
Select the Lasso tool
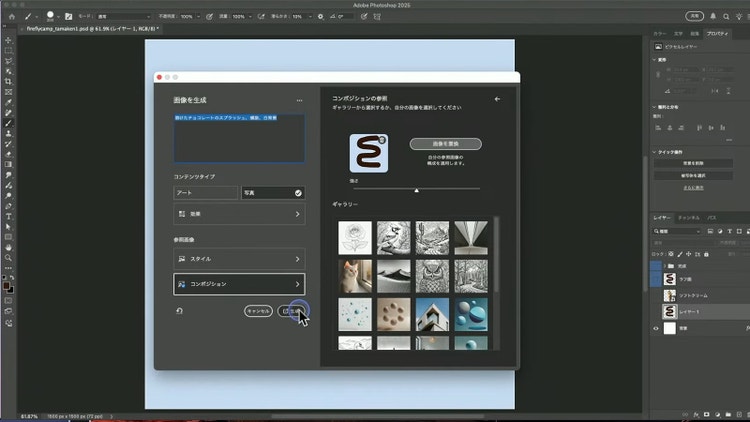(x=8, y=61)
